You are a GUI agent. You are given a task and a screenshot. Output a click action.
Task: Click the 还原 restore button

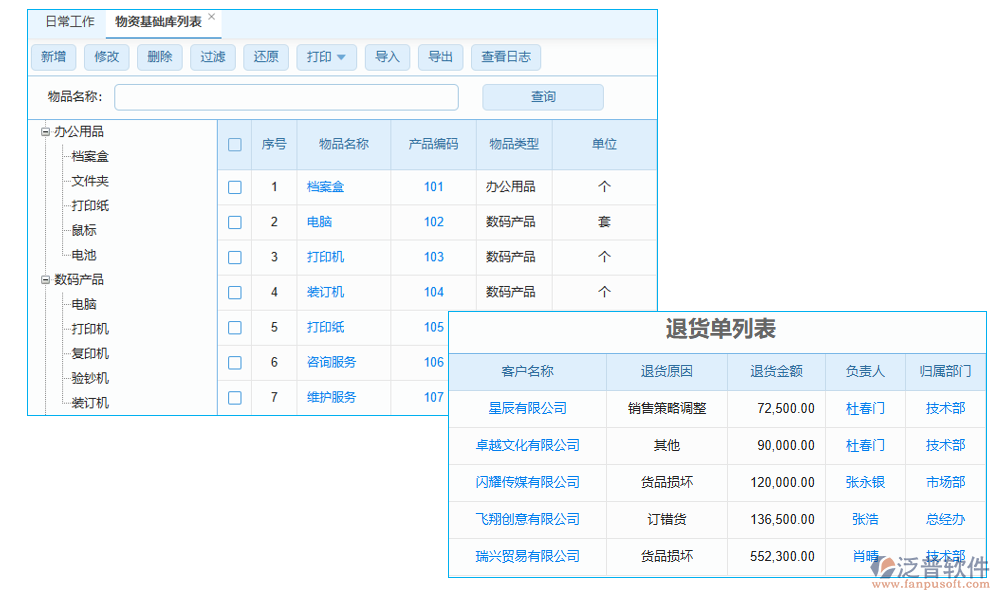(265, 57)
